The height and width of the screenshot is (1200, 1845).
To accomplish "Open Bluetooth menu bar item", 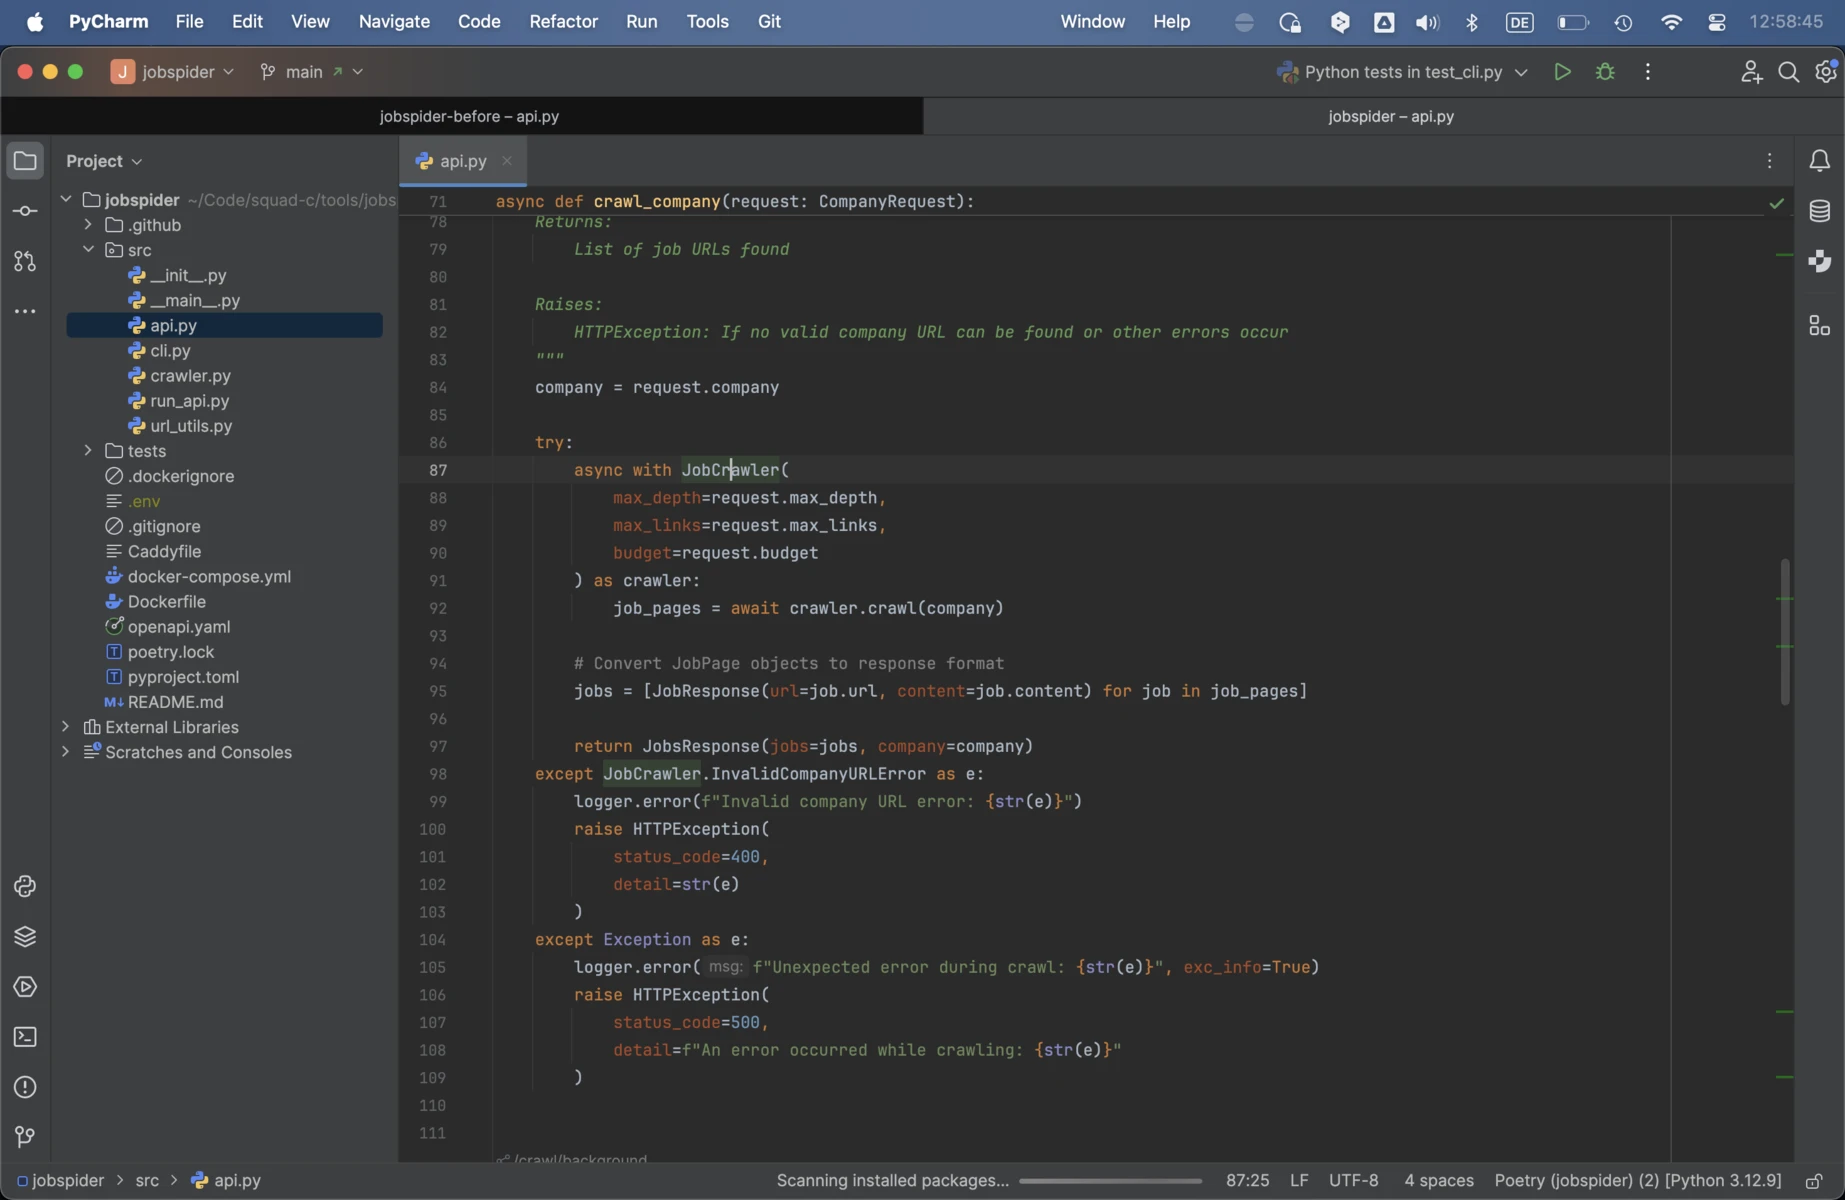I will 1471,22.
